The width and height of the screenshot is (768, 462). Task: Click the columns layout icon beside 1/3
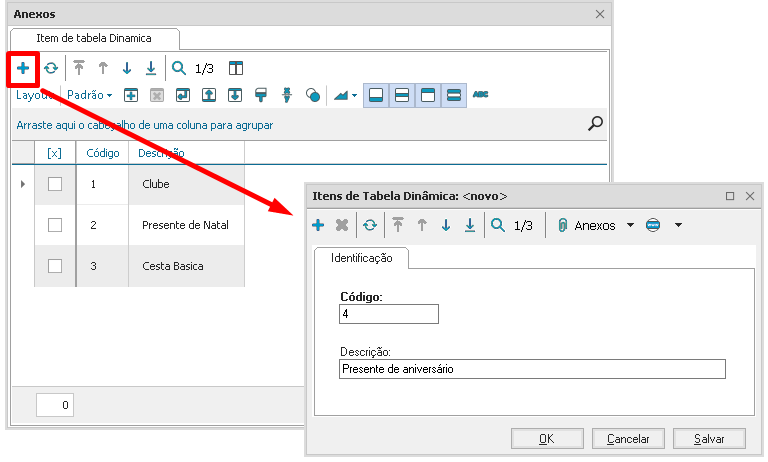(x=236, y=68)
